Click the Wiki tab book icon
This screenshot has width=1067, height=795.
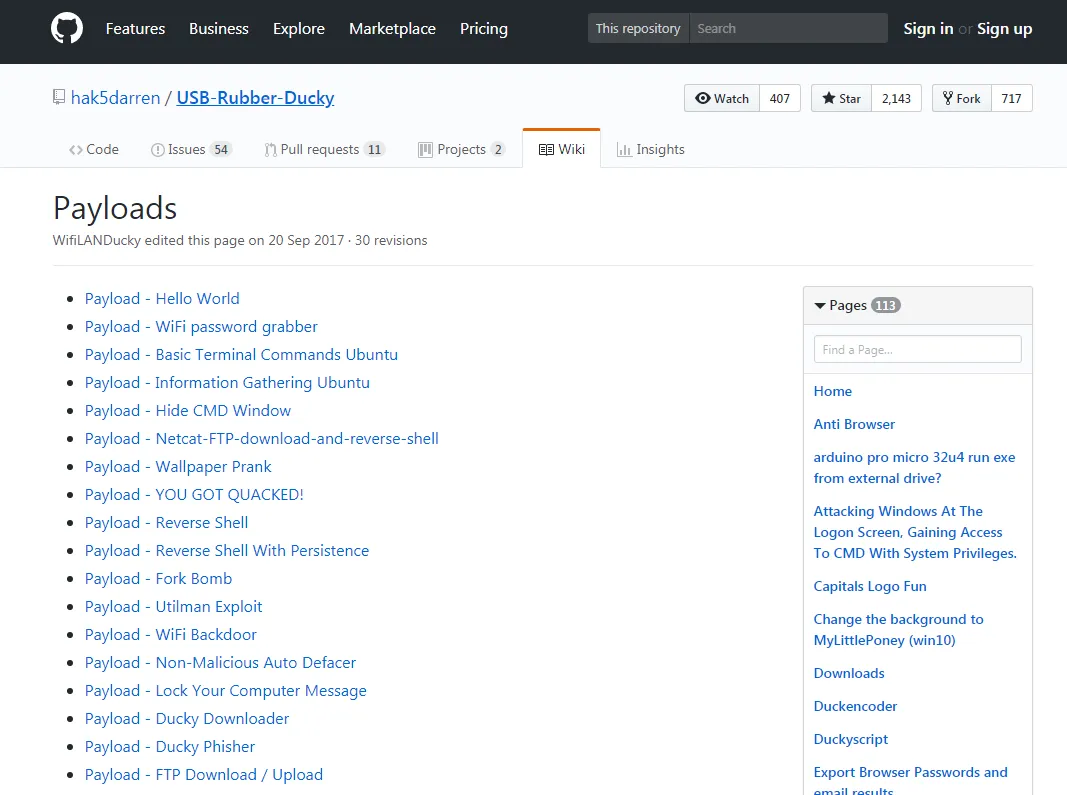[x=546, y=150]
